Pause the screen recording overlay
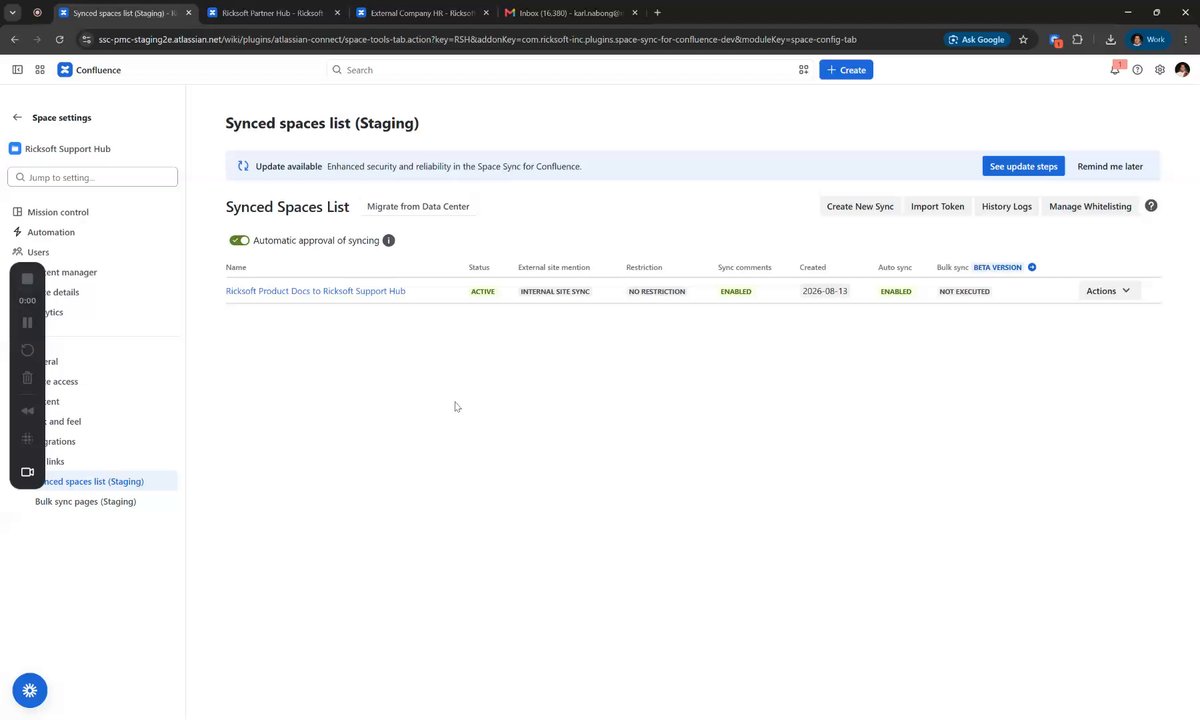This screenshot has width=1200, height=720. (x=27, y=322)
